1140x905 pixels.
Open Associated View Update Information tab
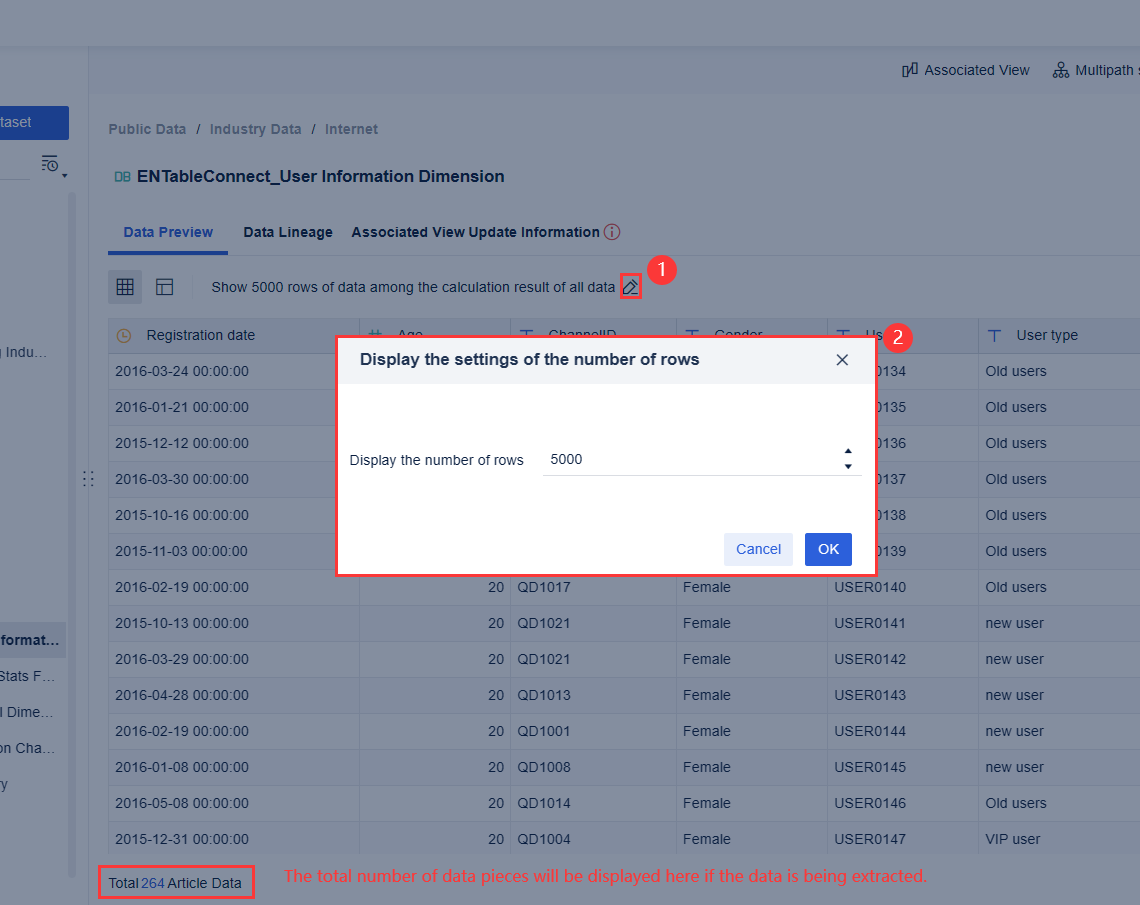(x=475, y=232)
